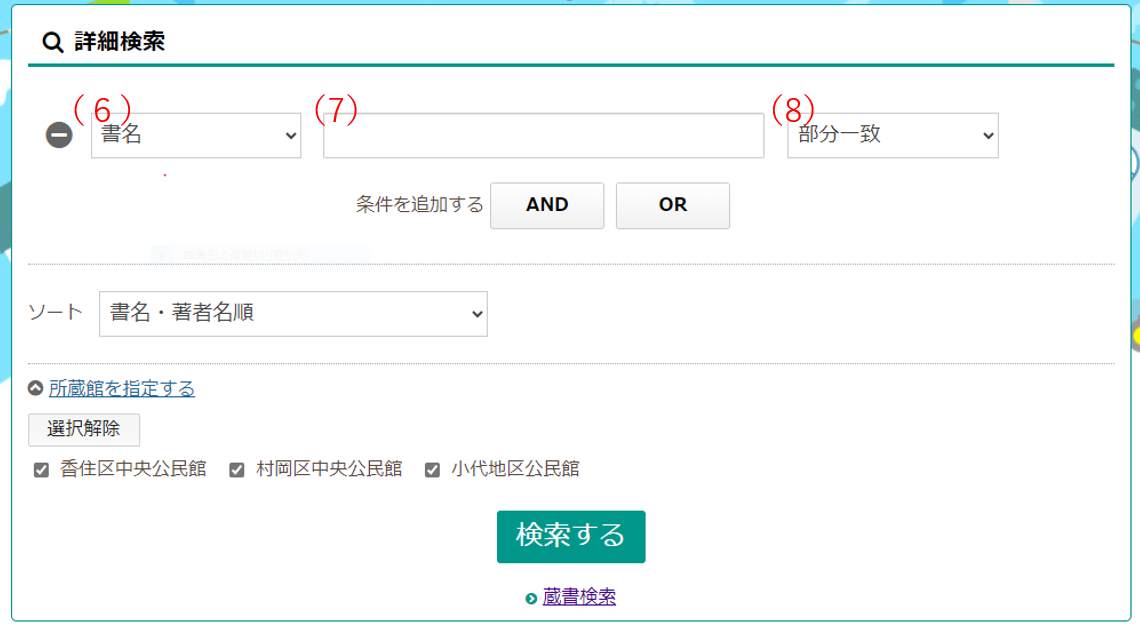Focus the search keyword text field
The image size is (1140, 636).
[x=543, y=136]
